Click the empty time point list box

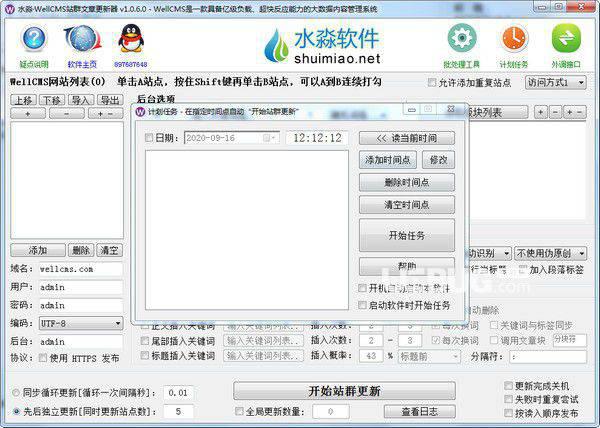click(247, 229)
